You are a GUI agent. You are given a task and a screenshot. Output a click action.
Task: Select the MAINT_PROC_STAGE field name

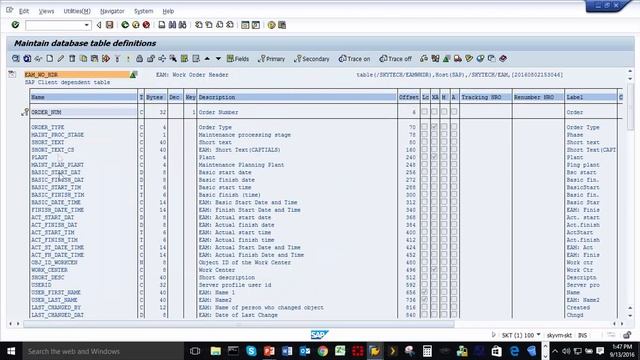click(58, 135)
